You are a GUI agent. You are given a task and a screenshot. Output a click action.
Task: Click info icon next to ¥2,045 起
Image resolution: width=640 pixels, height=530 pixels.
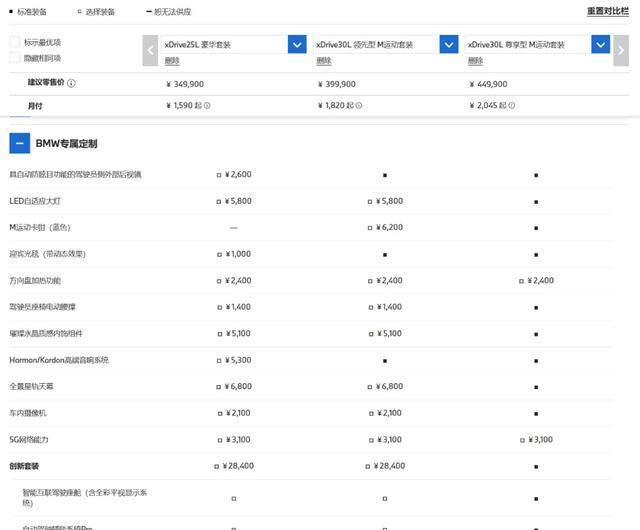[x=511, y=105]
